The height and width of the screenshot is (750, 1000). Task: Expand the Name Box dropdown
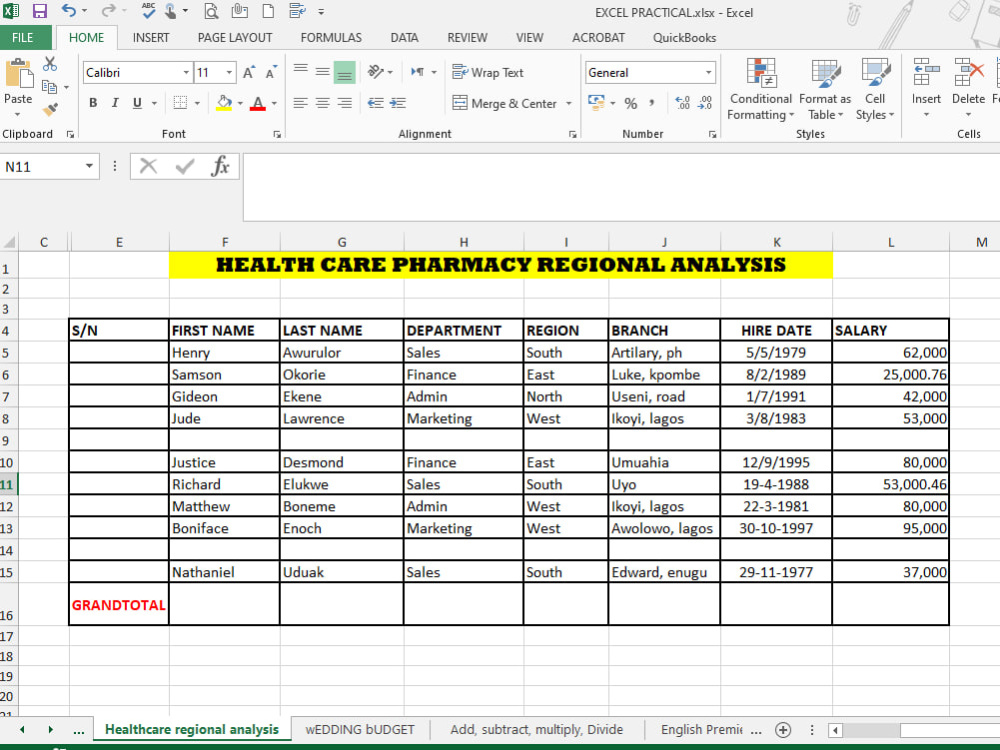coord(89,166)
